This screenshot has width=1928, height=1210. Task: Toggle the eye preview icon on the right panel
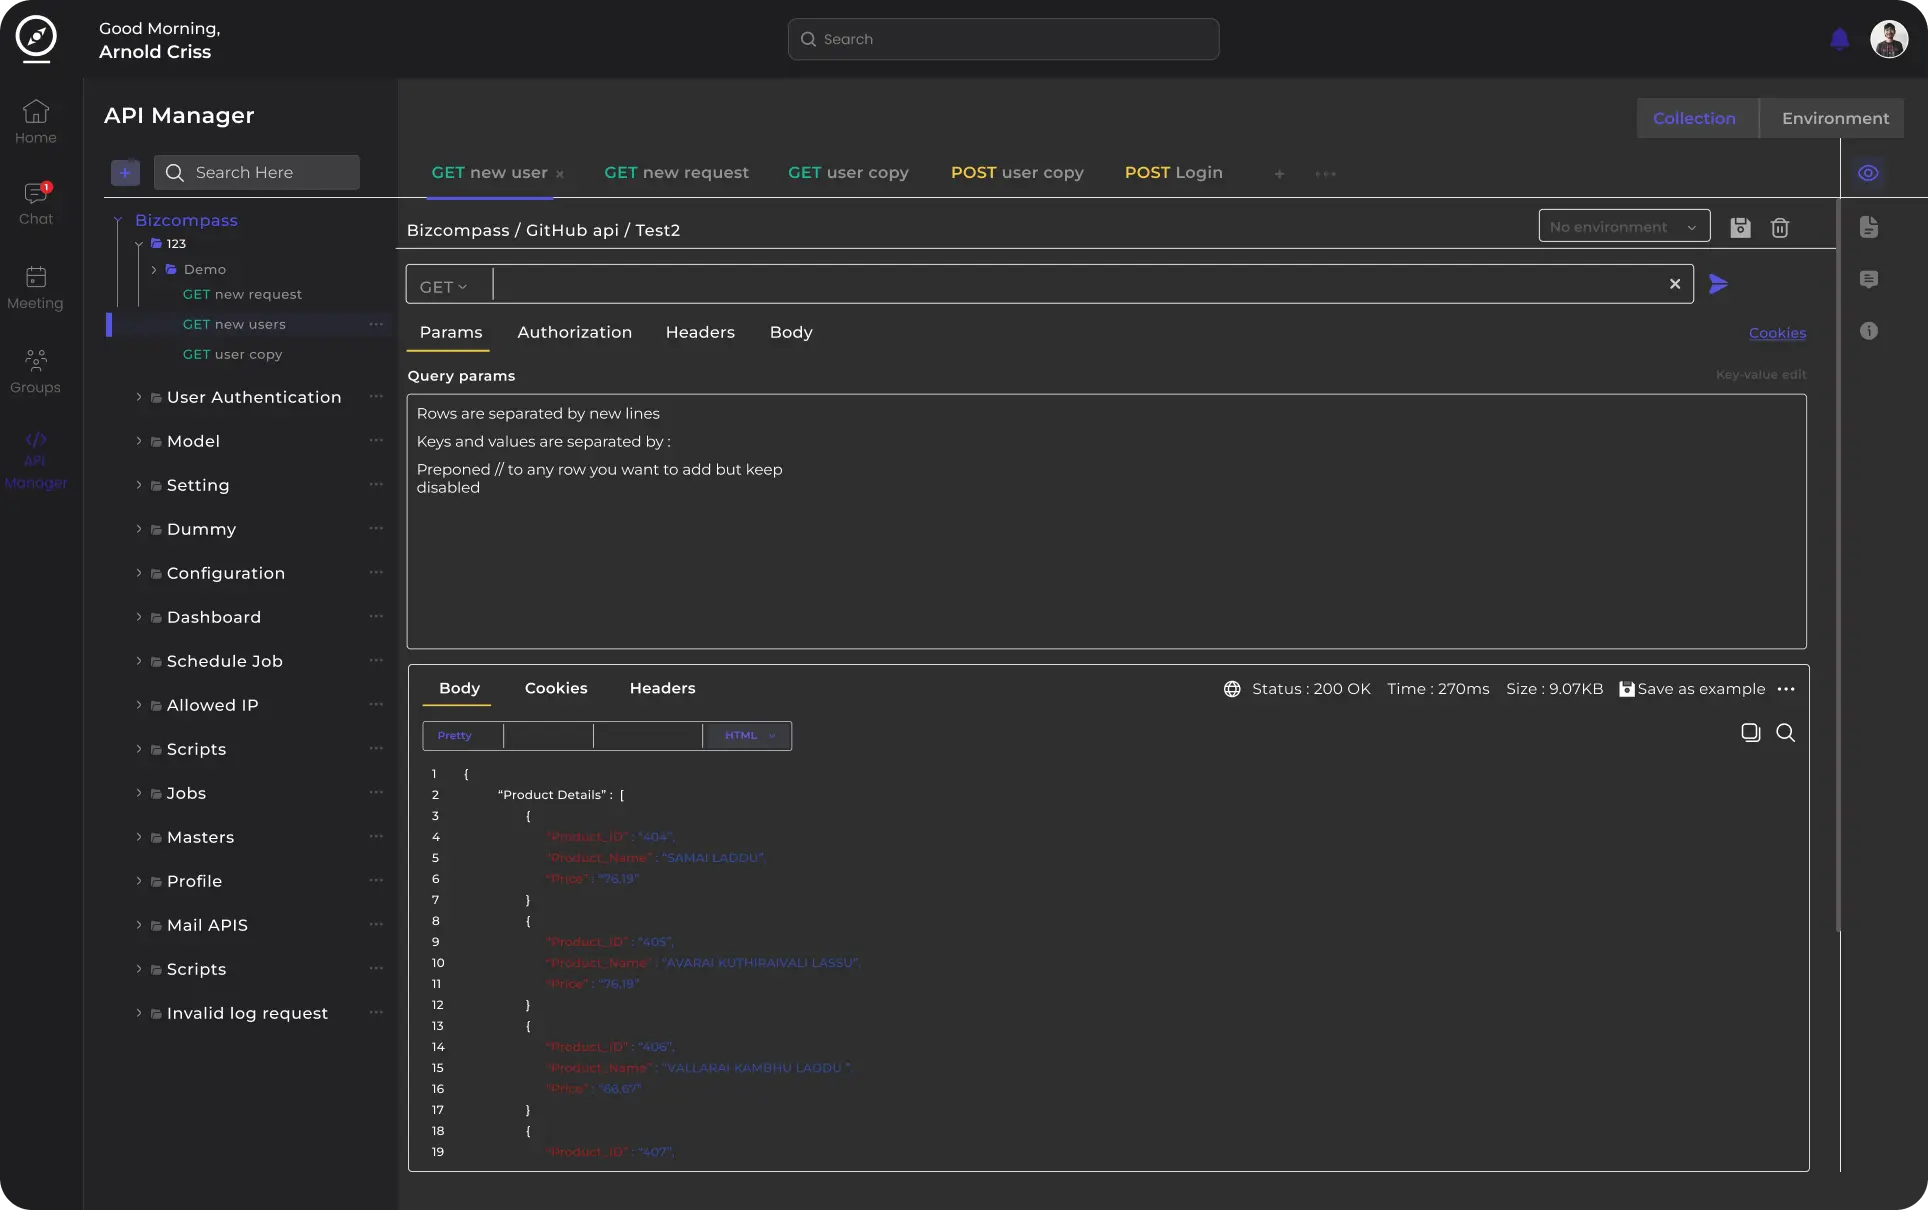click(1869, 172)
